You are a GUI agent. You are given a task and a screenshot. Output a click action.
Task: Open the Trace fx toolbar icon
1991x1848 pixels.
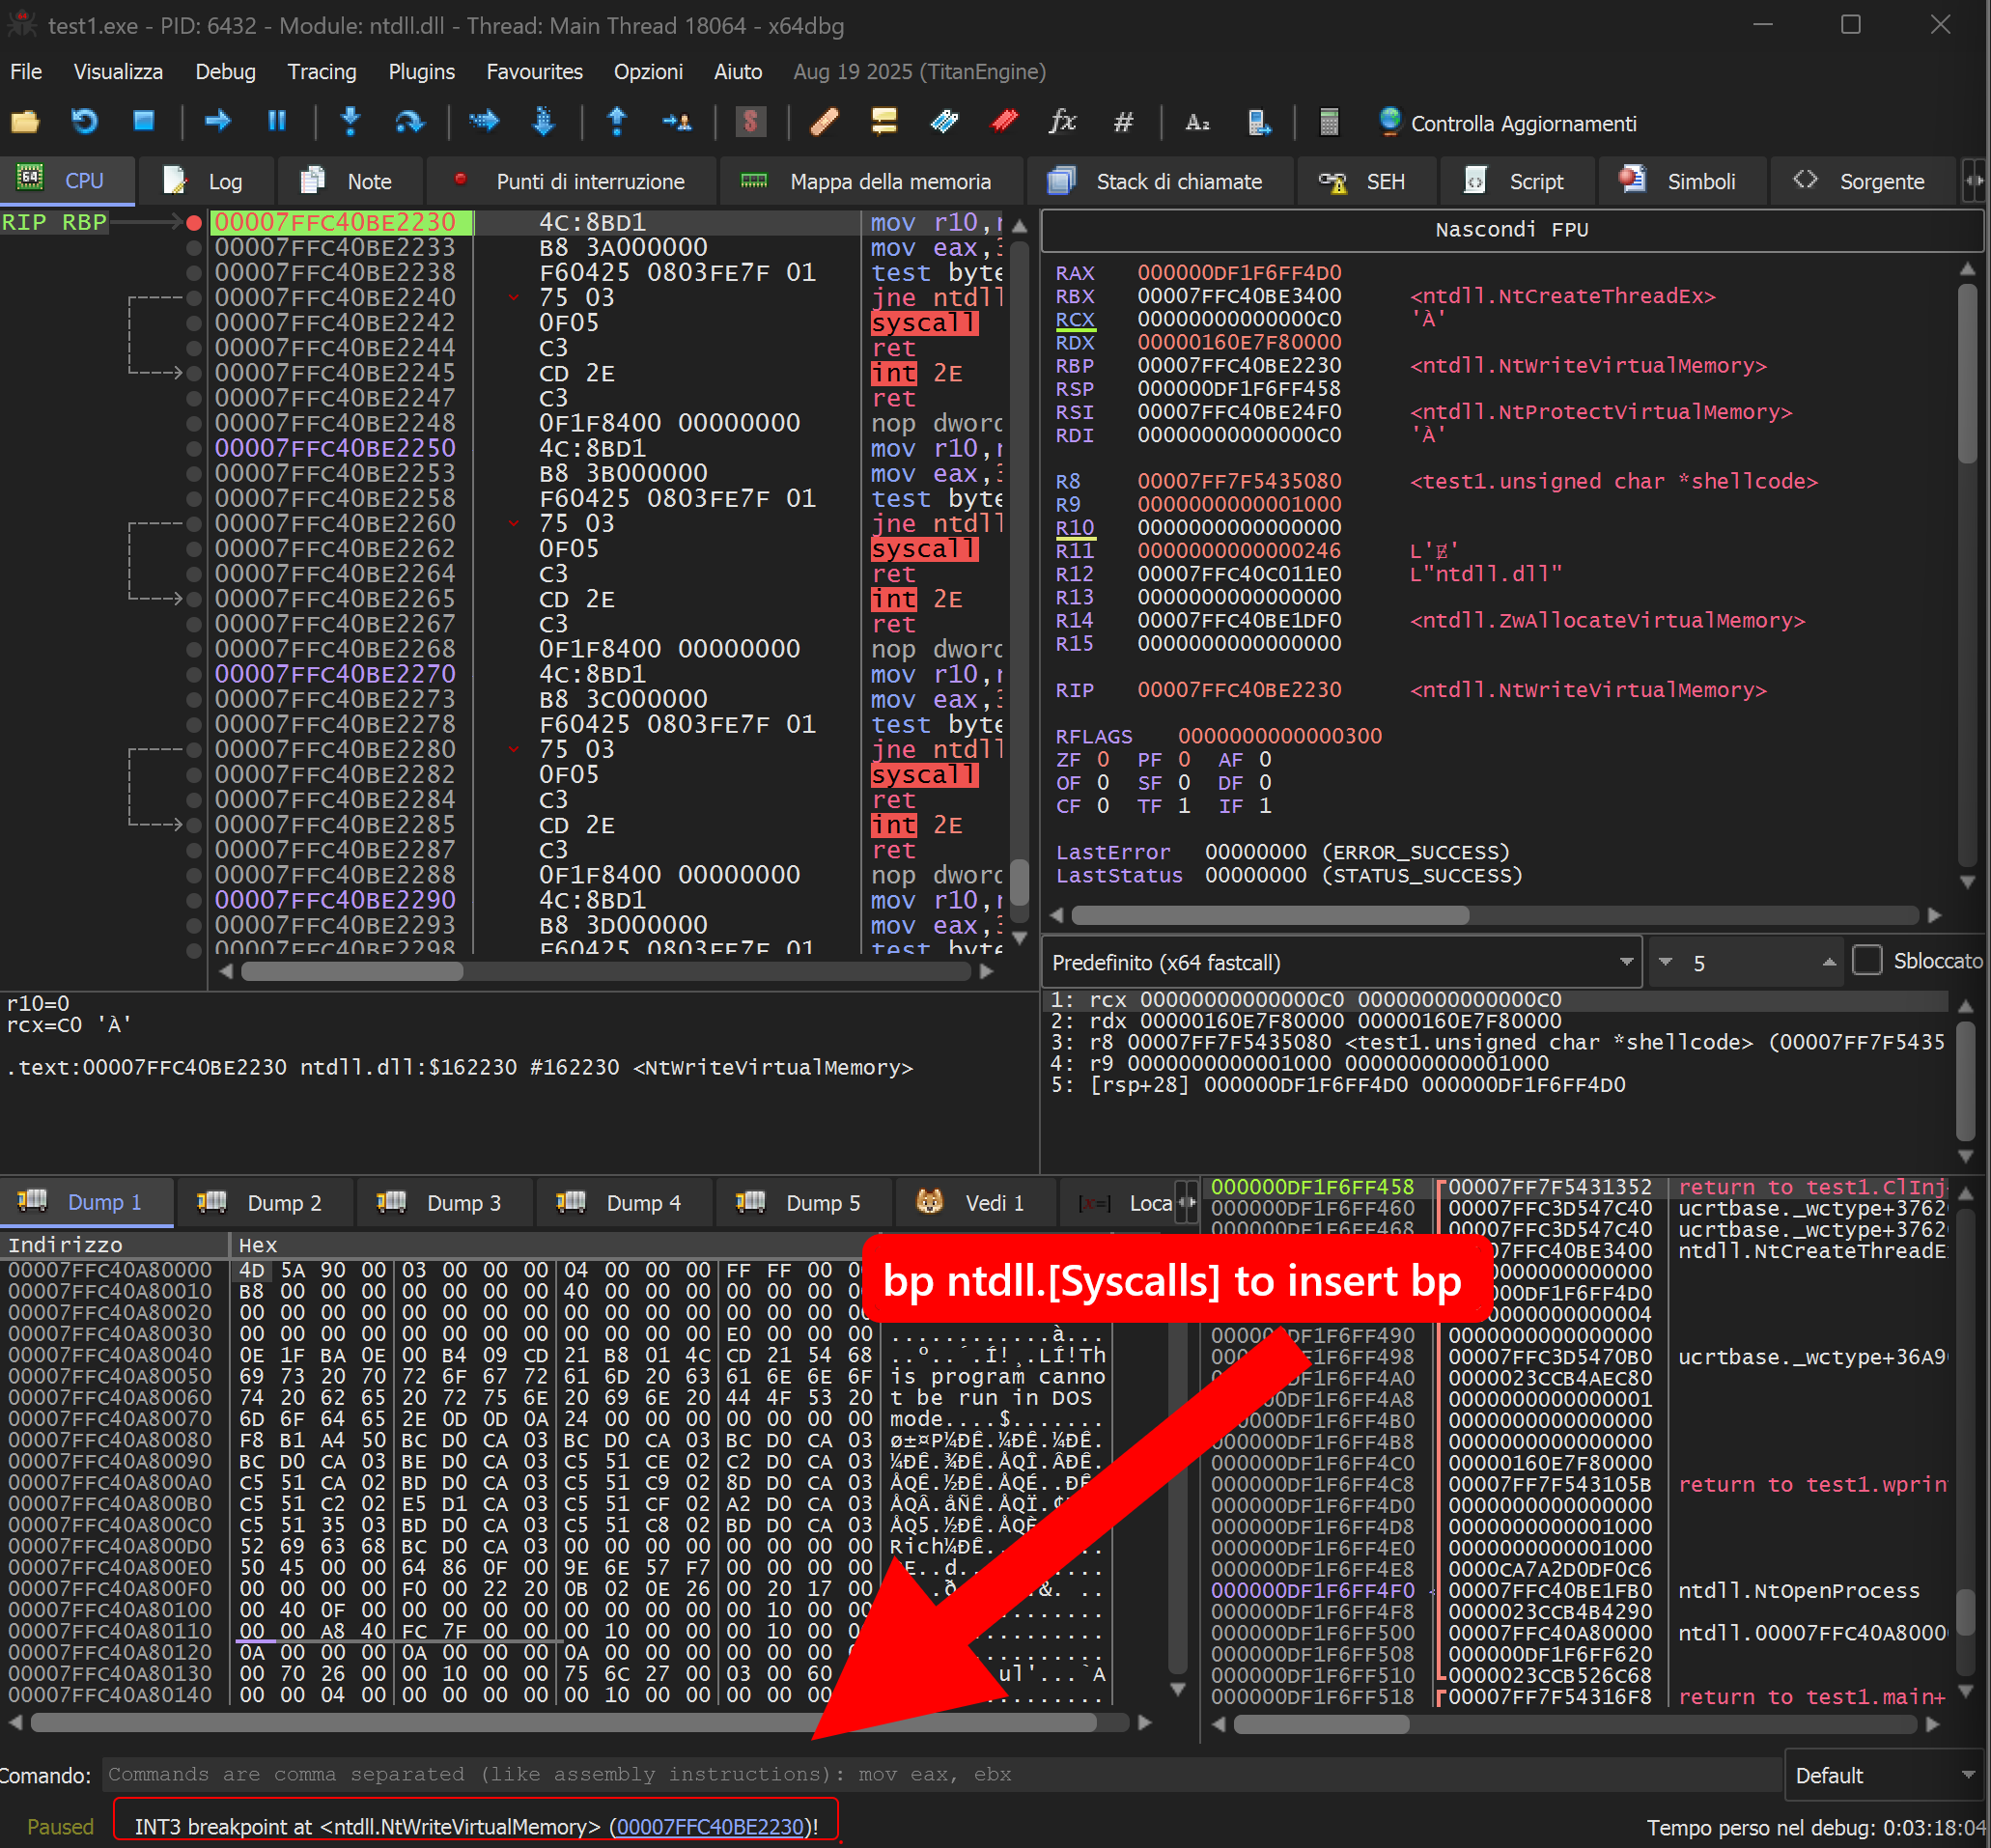point(1062,122)
